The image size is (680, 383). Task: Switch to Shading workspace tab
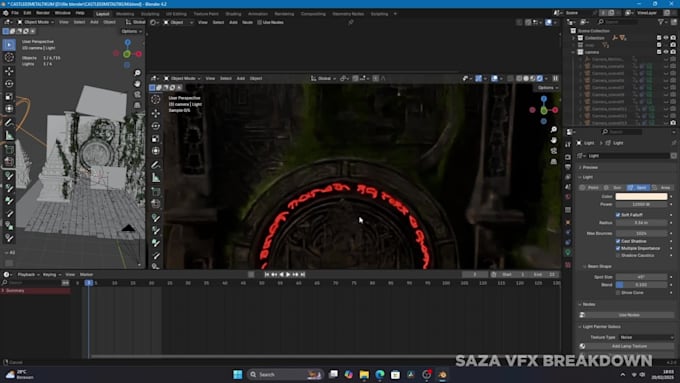233,14
